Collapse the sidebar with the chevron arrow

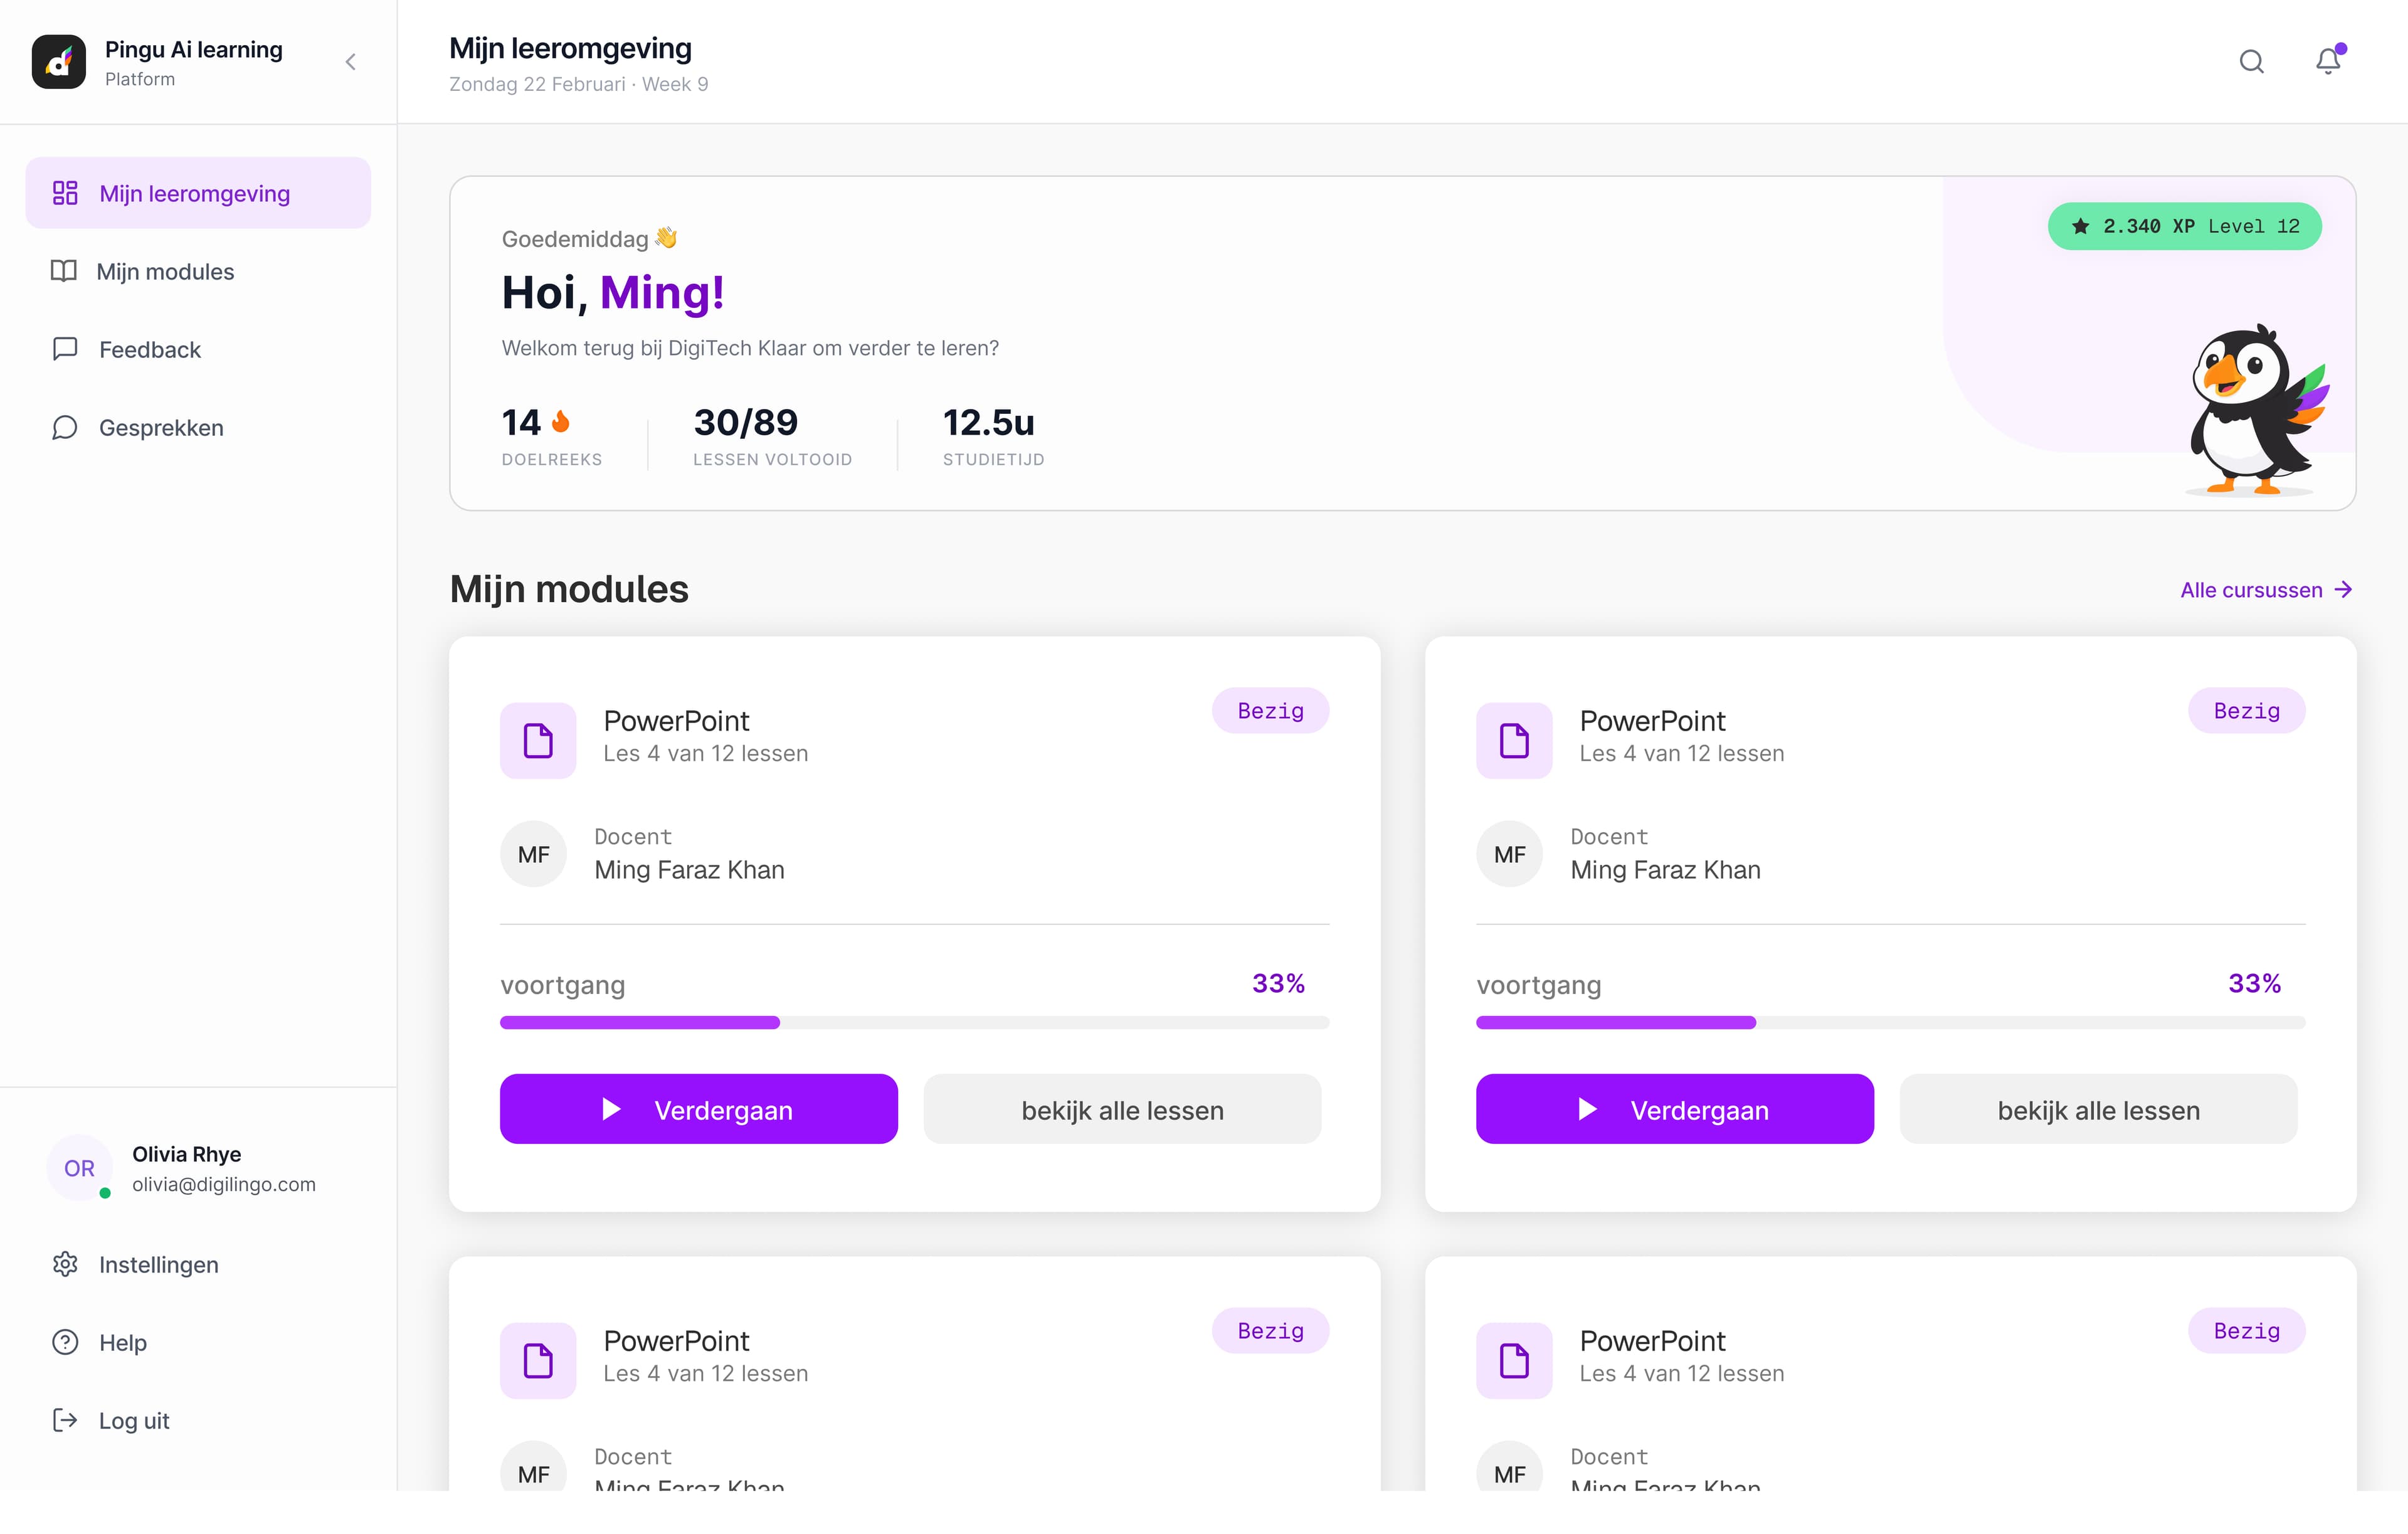click(x=351, y=62)
